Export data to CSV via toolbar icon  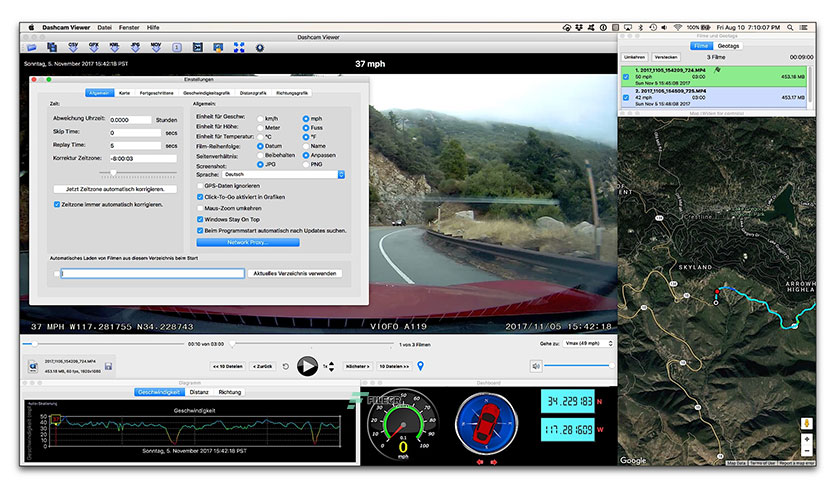pyautogui.click(x=73, y=47)
